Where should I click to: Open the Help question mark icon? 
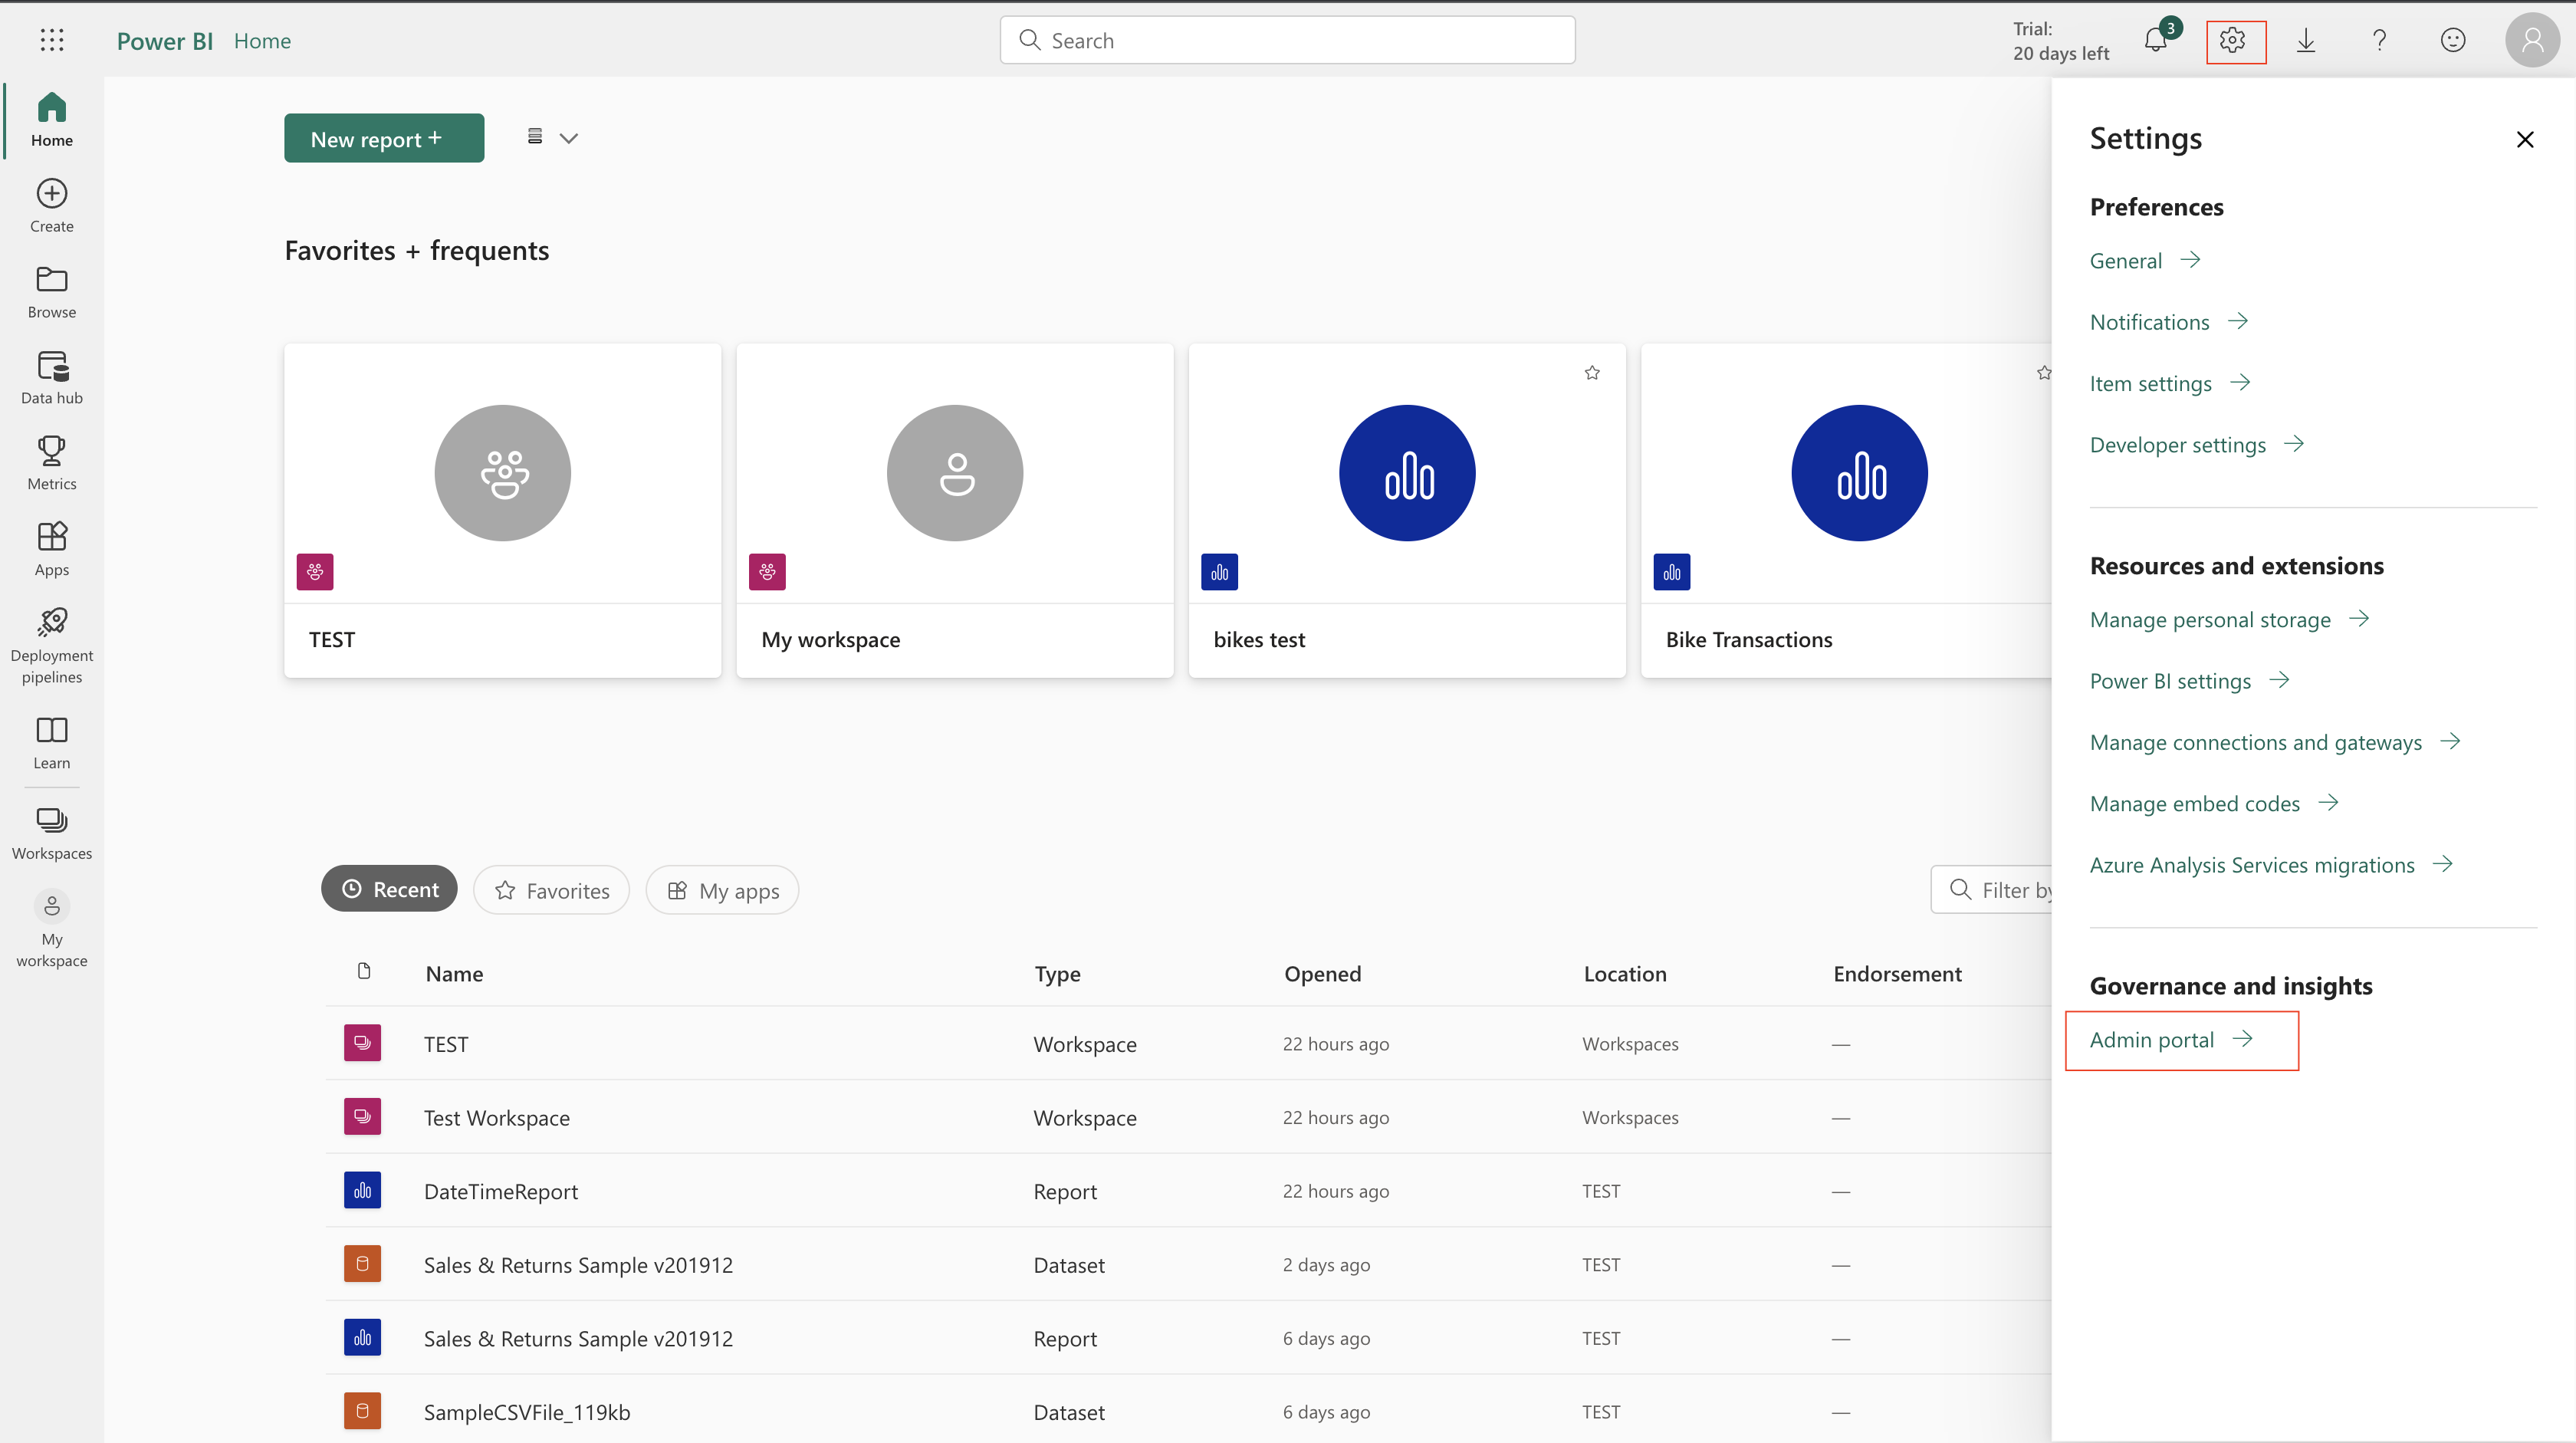point(2379,40)
